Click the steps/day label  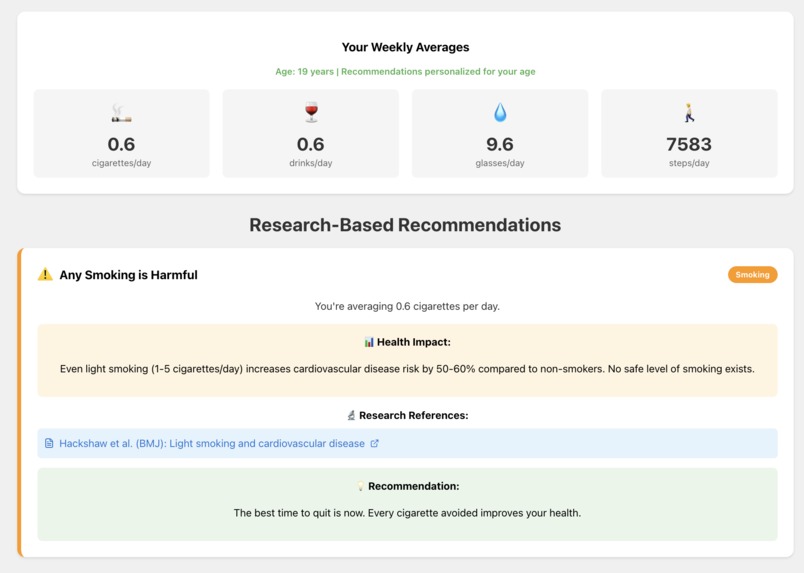689,163
